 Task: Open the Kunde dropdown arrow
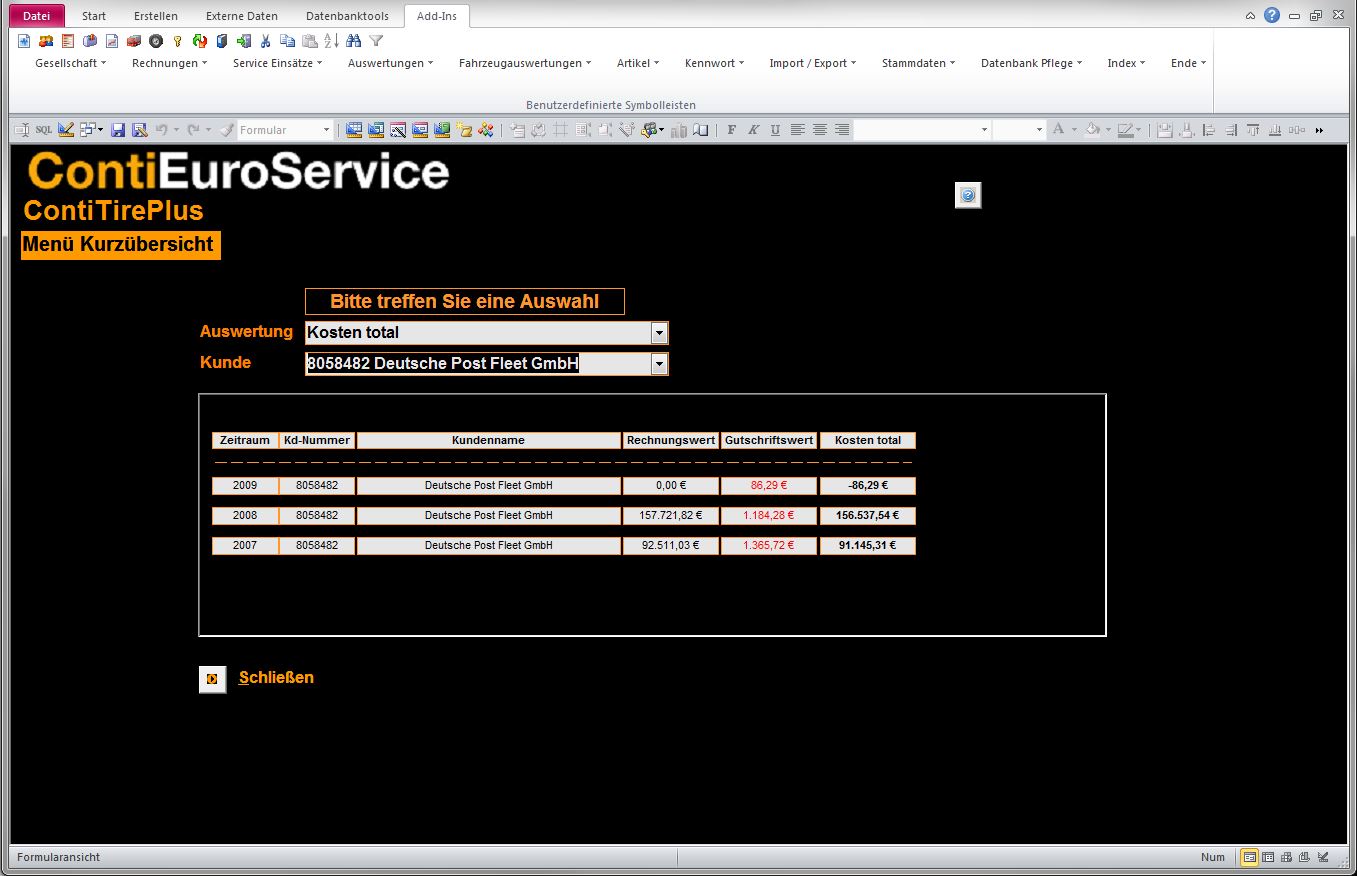[659, 364]
